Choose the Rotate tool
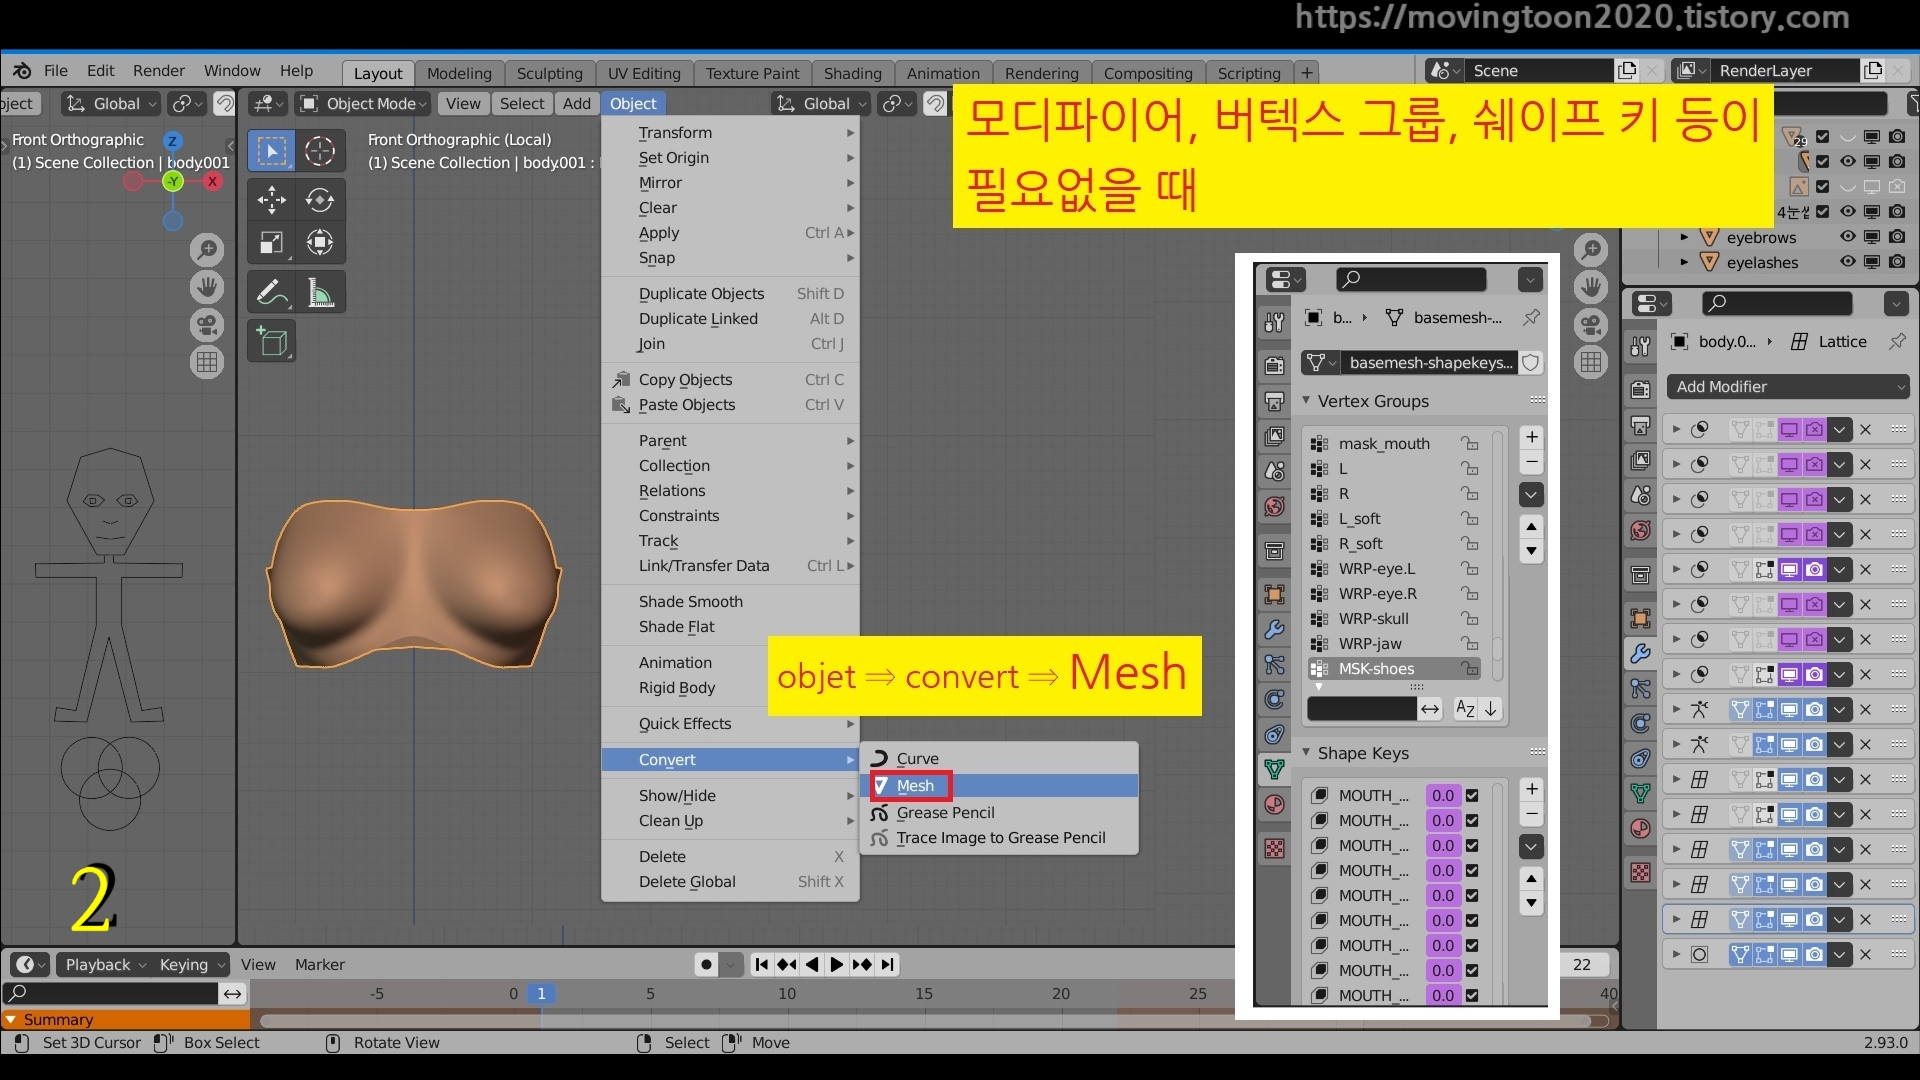The width and height of the screenshot is (1920, 1080). point(320,200)
